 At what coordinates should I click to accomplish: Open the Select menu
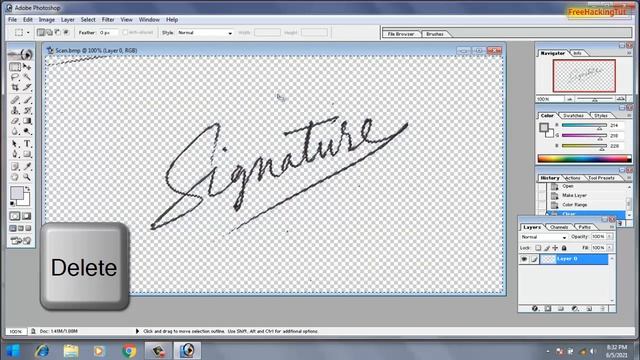tap(88, 20)
